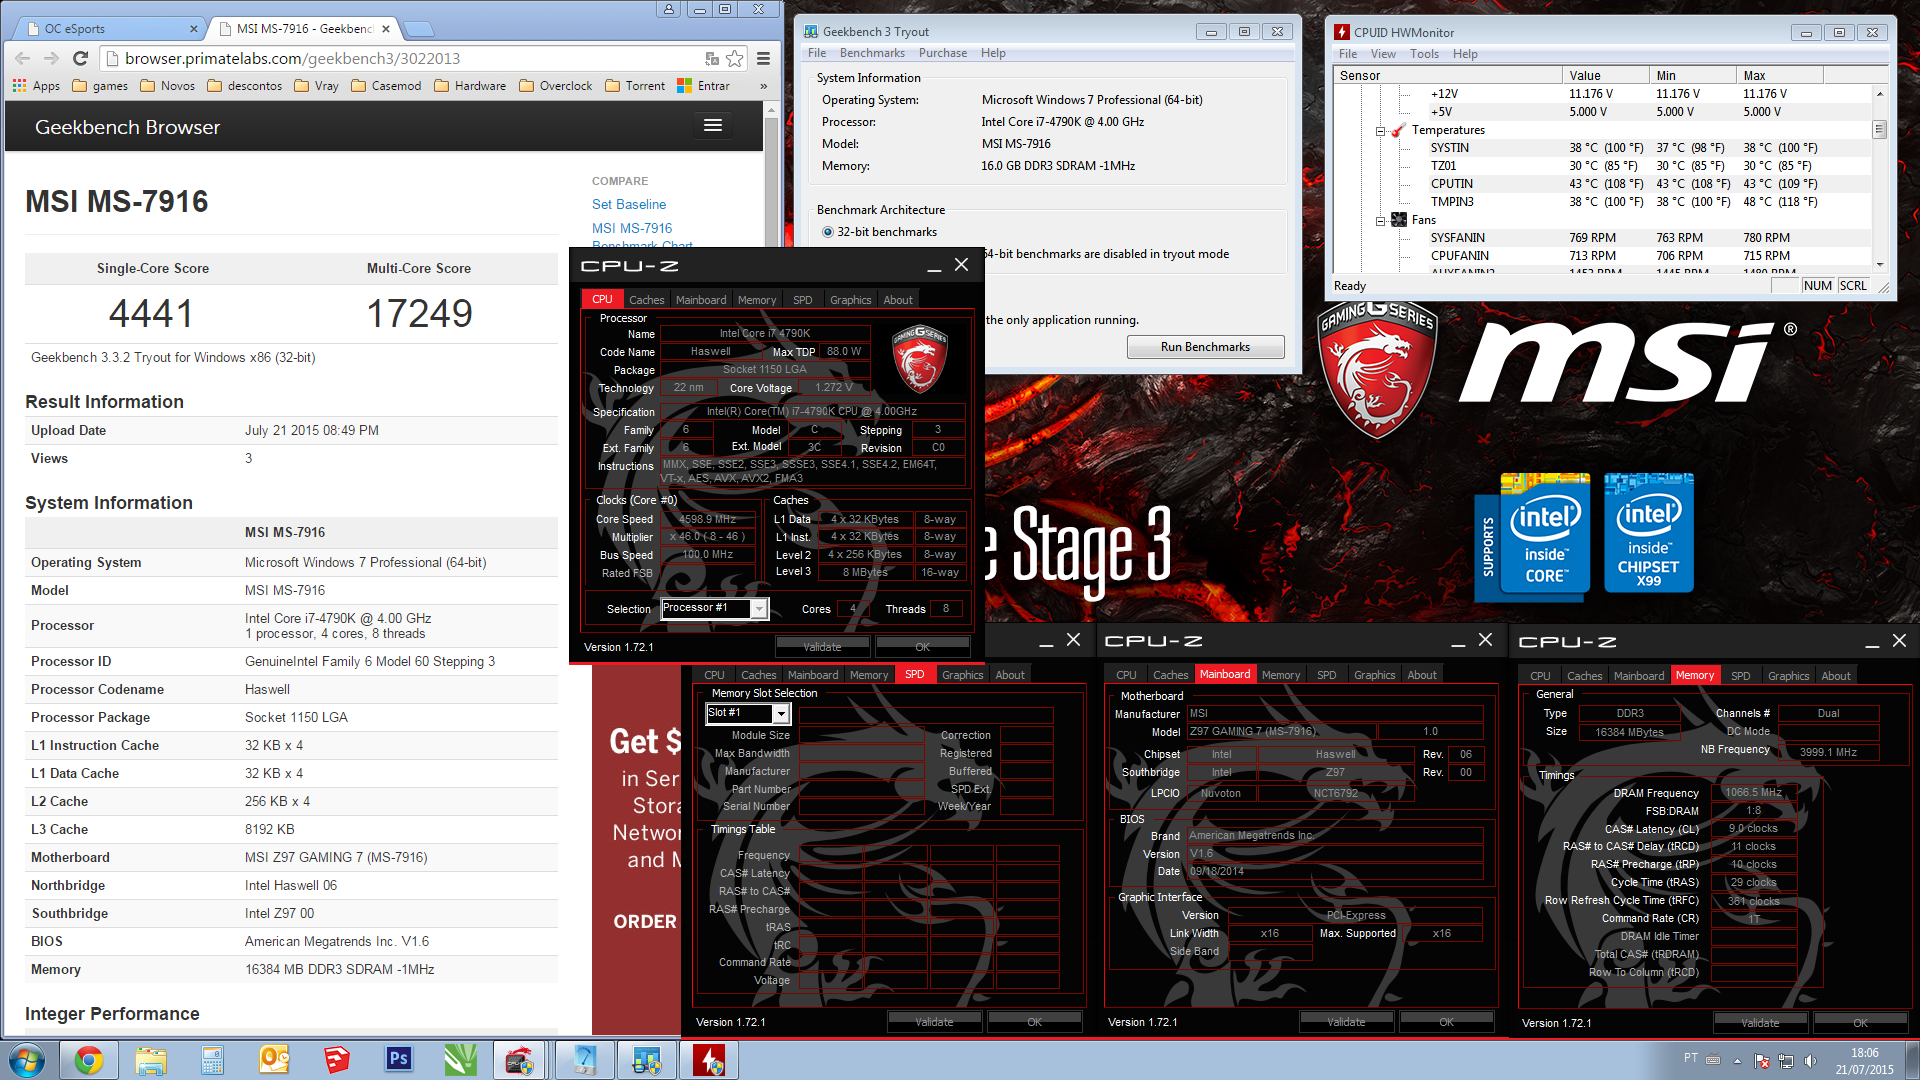
Task: Click Validate in the front CPU-Z window
Action: pyautogui.click(x=822, y=647)
